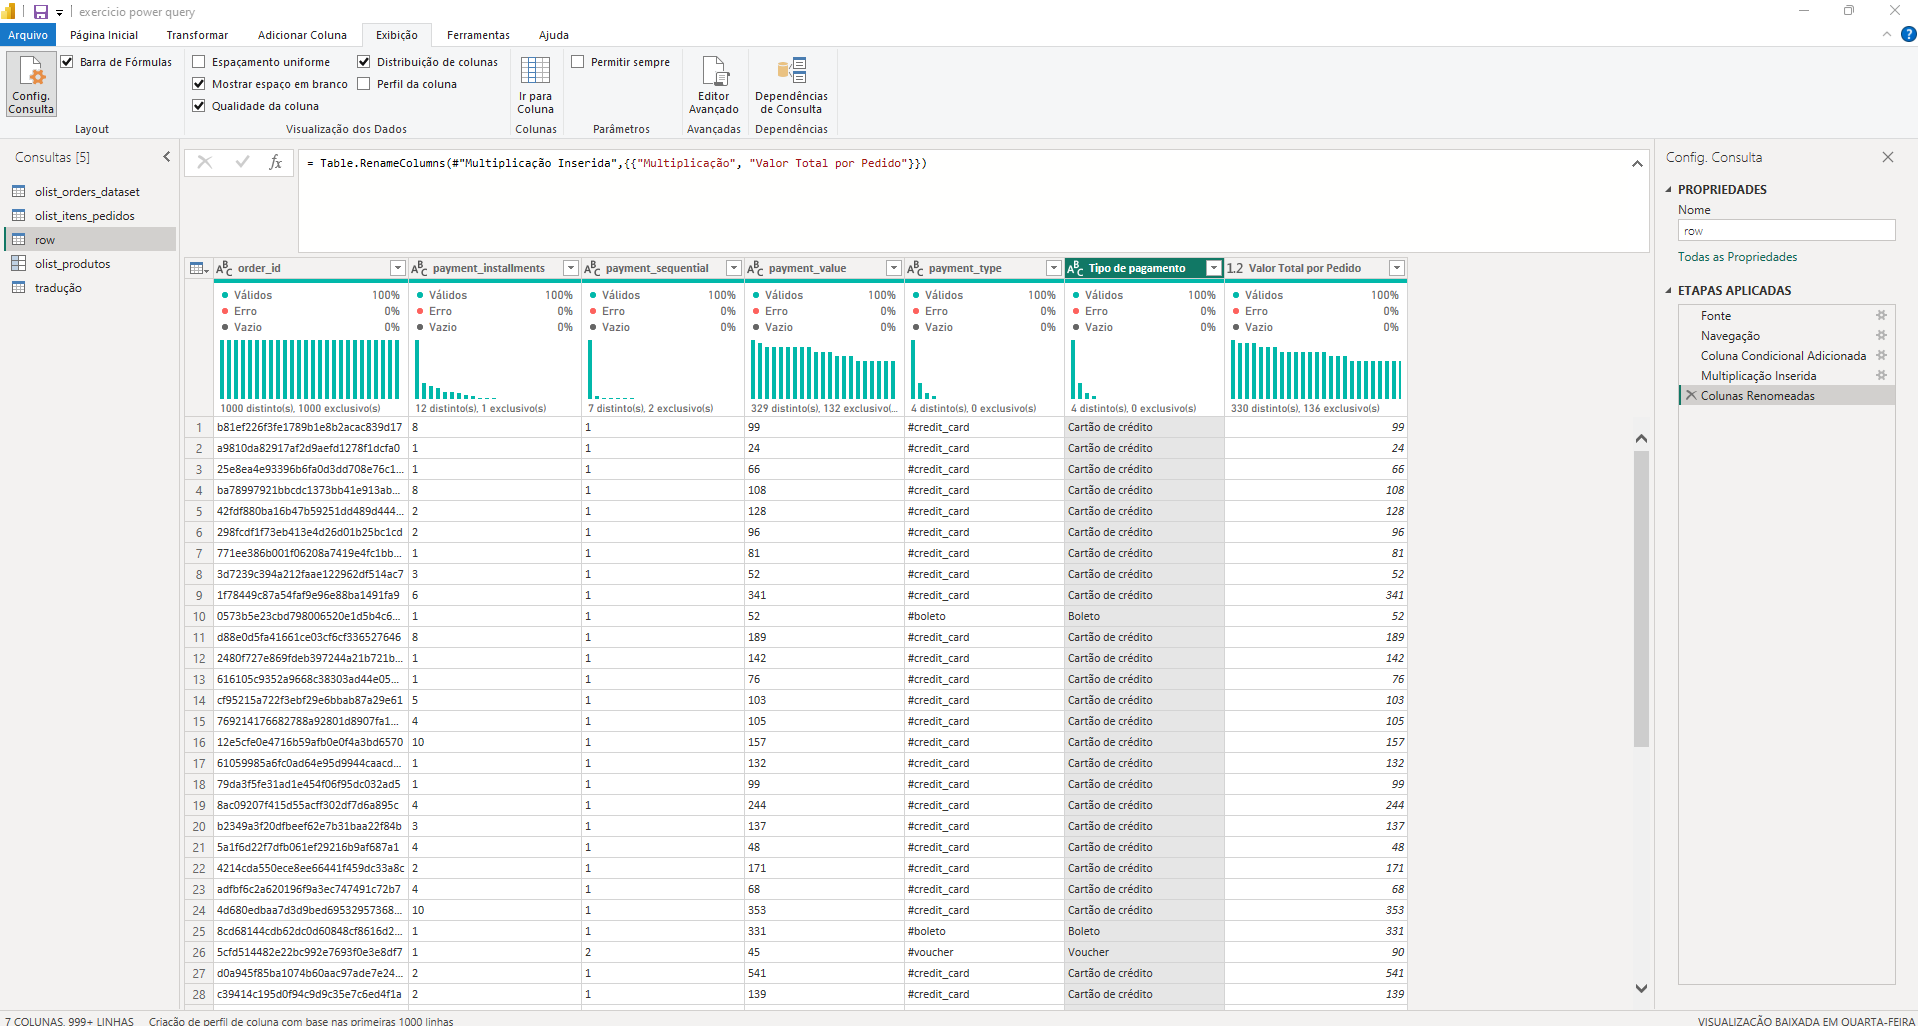Viewport: 1918px width, 1026px height.
Task: Select the Fonte applied step
Action: (x=1716, y=315)
